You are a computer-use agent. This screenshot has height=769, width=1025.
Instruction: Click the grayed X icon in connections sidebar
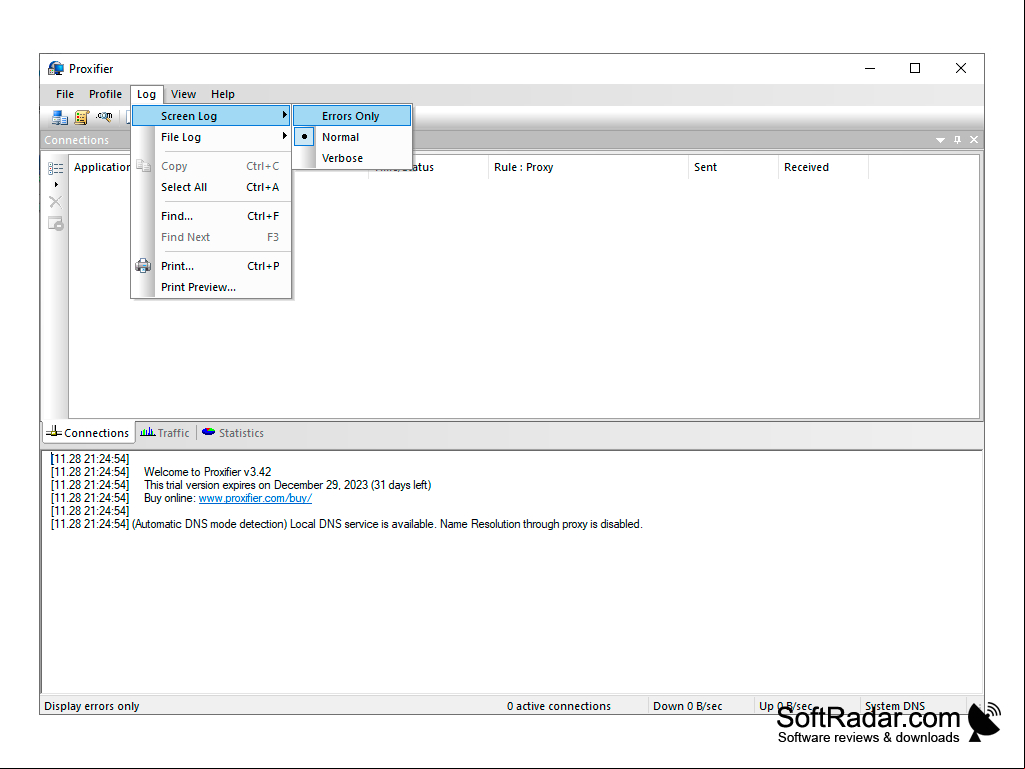[56, 202]
